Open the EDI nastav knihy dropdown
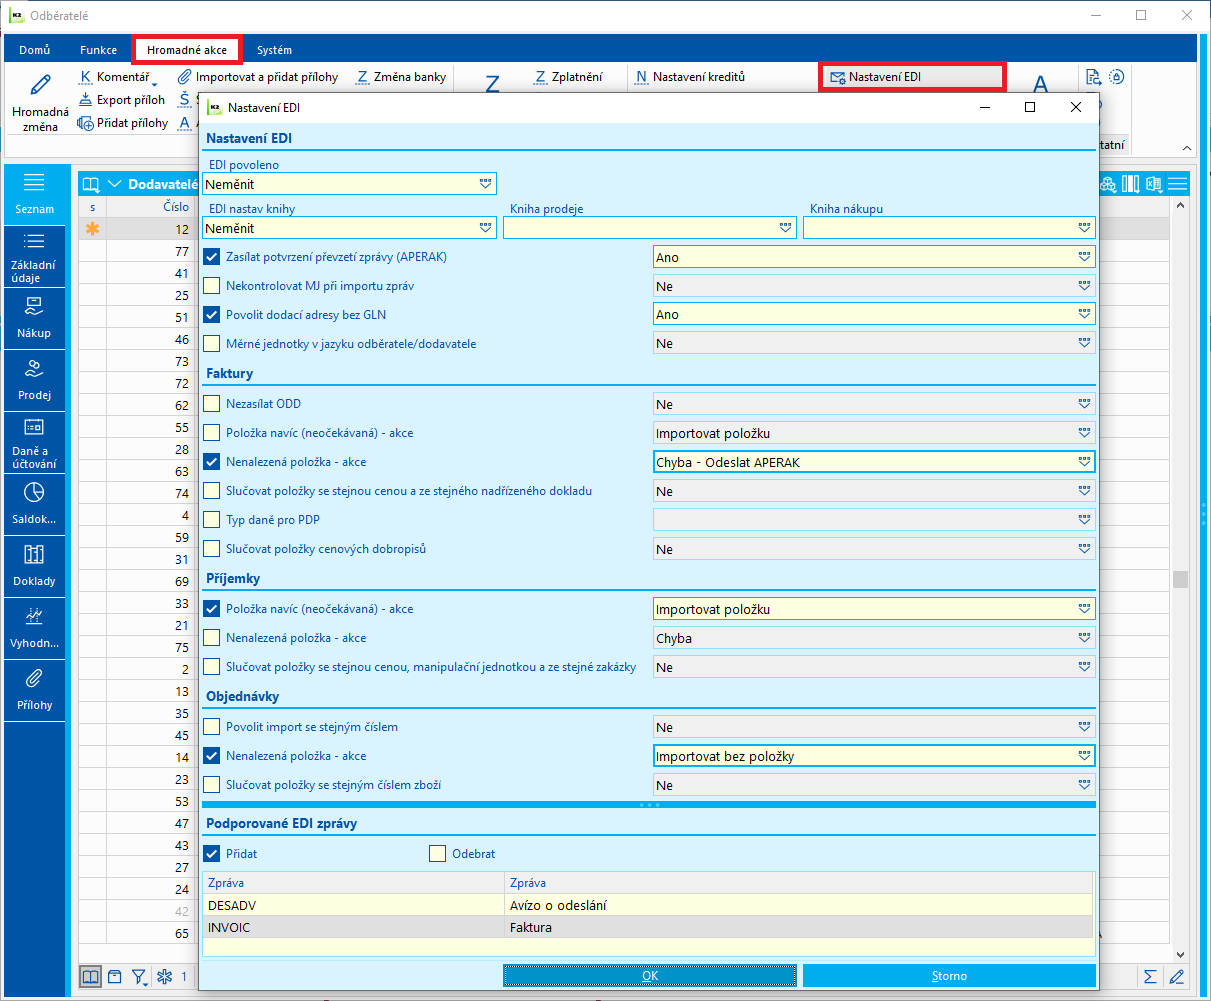The height and width of the screenshot is (1001, 1211). click(486, 228)
